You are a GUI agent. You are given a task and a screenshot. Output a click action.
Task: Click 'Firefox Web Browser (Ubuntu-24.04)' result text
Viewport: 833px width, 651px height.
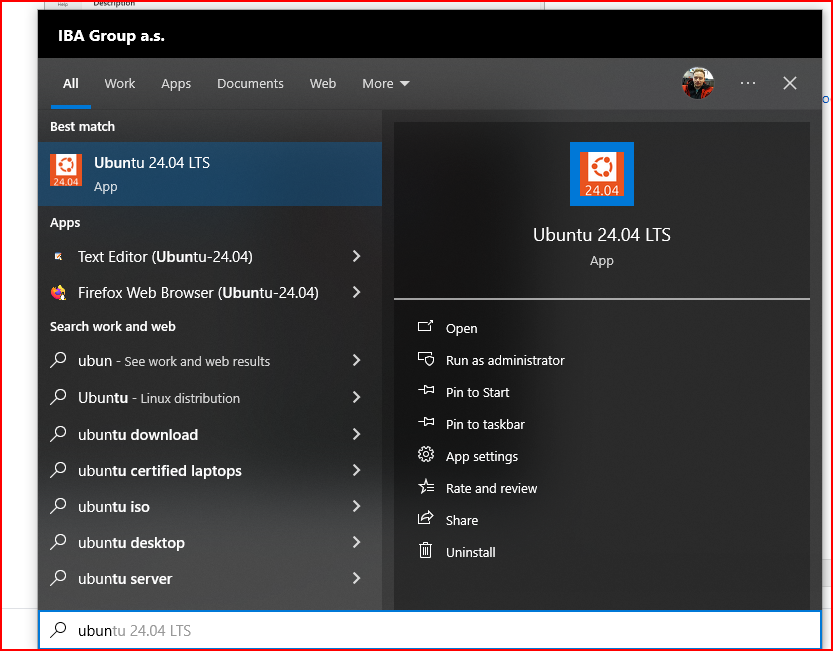(198, 293)
